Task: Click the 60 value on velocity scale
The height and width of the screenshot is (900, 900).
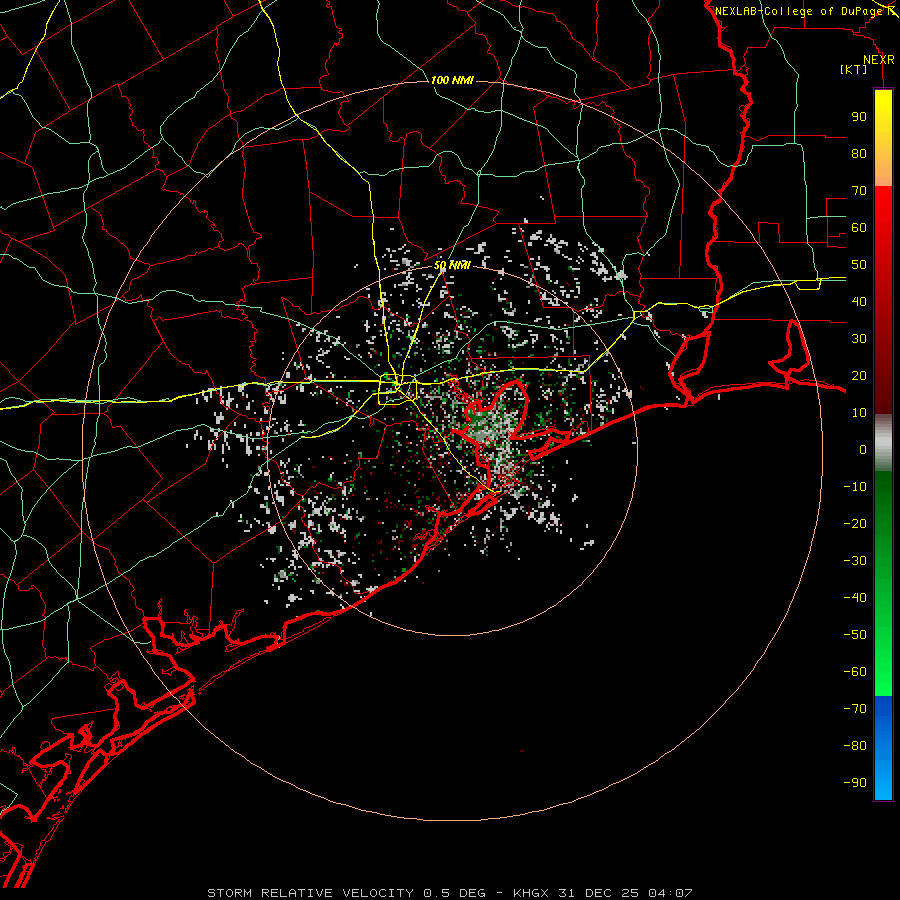Action: pos(859,227)
